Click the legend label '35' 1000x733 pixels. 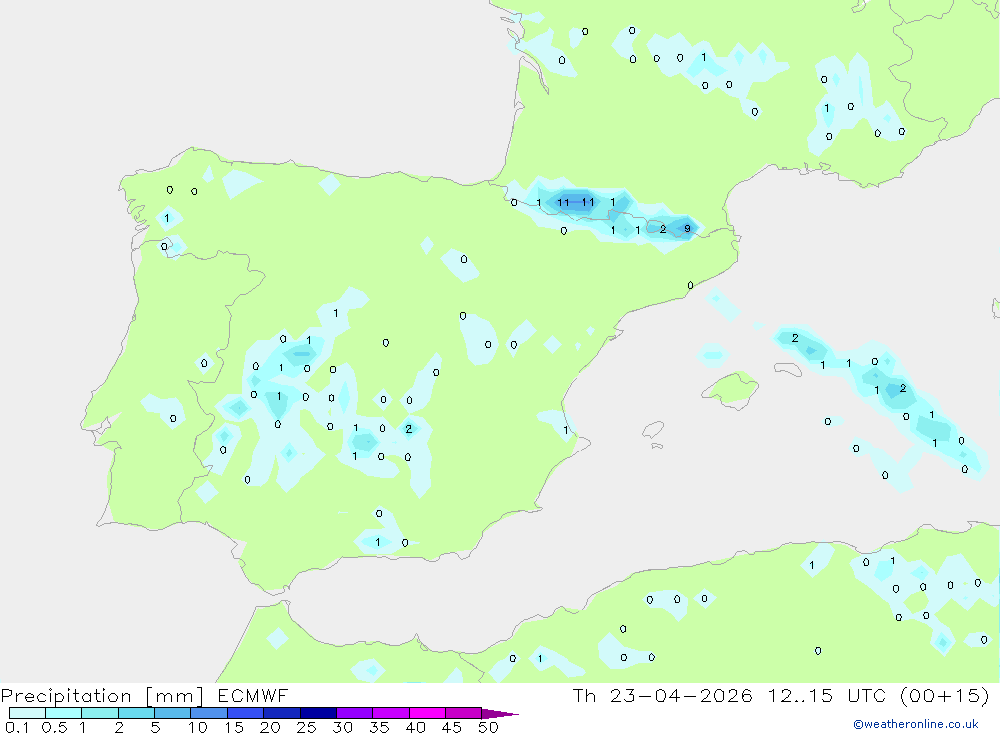click(x=379, y=727)
